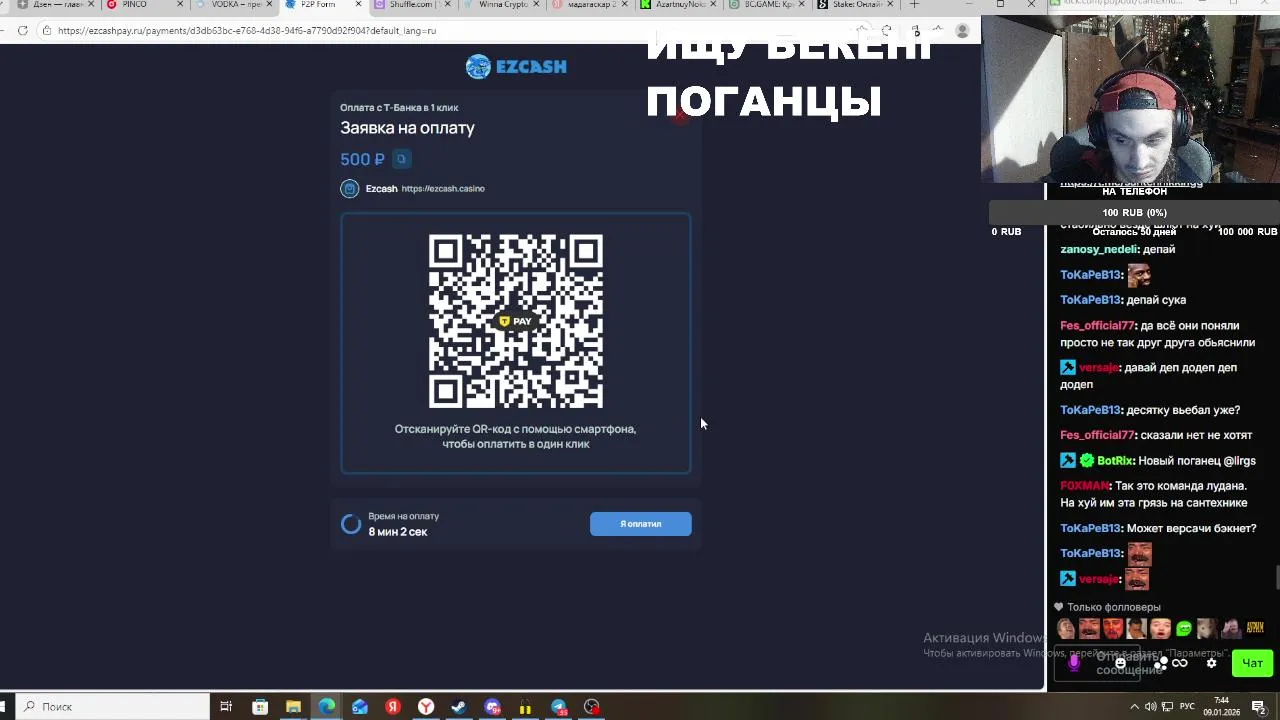Click the browser address bar URL
1280x720 pixels.
(247, 31)
